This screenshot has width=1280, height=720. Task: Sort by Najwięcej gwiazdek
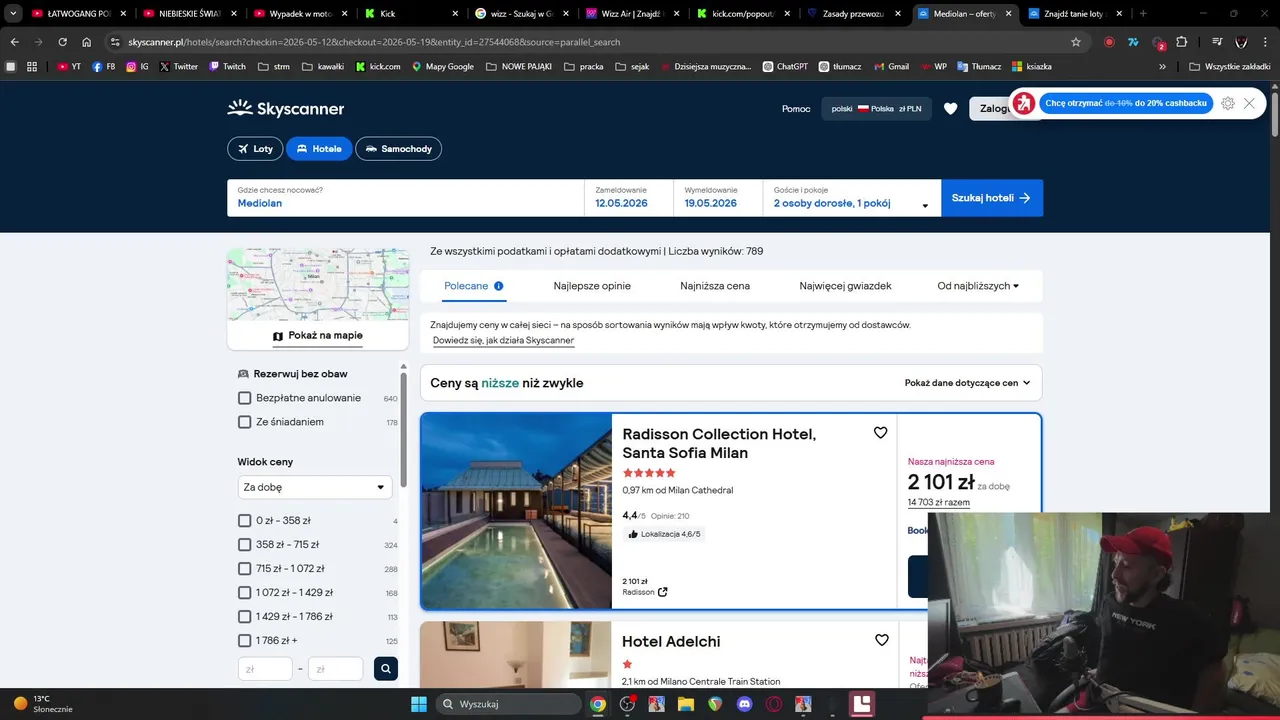click(x=845, y=286)
